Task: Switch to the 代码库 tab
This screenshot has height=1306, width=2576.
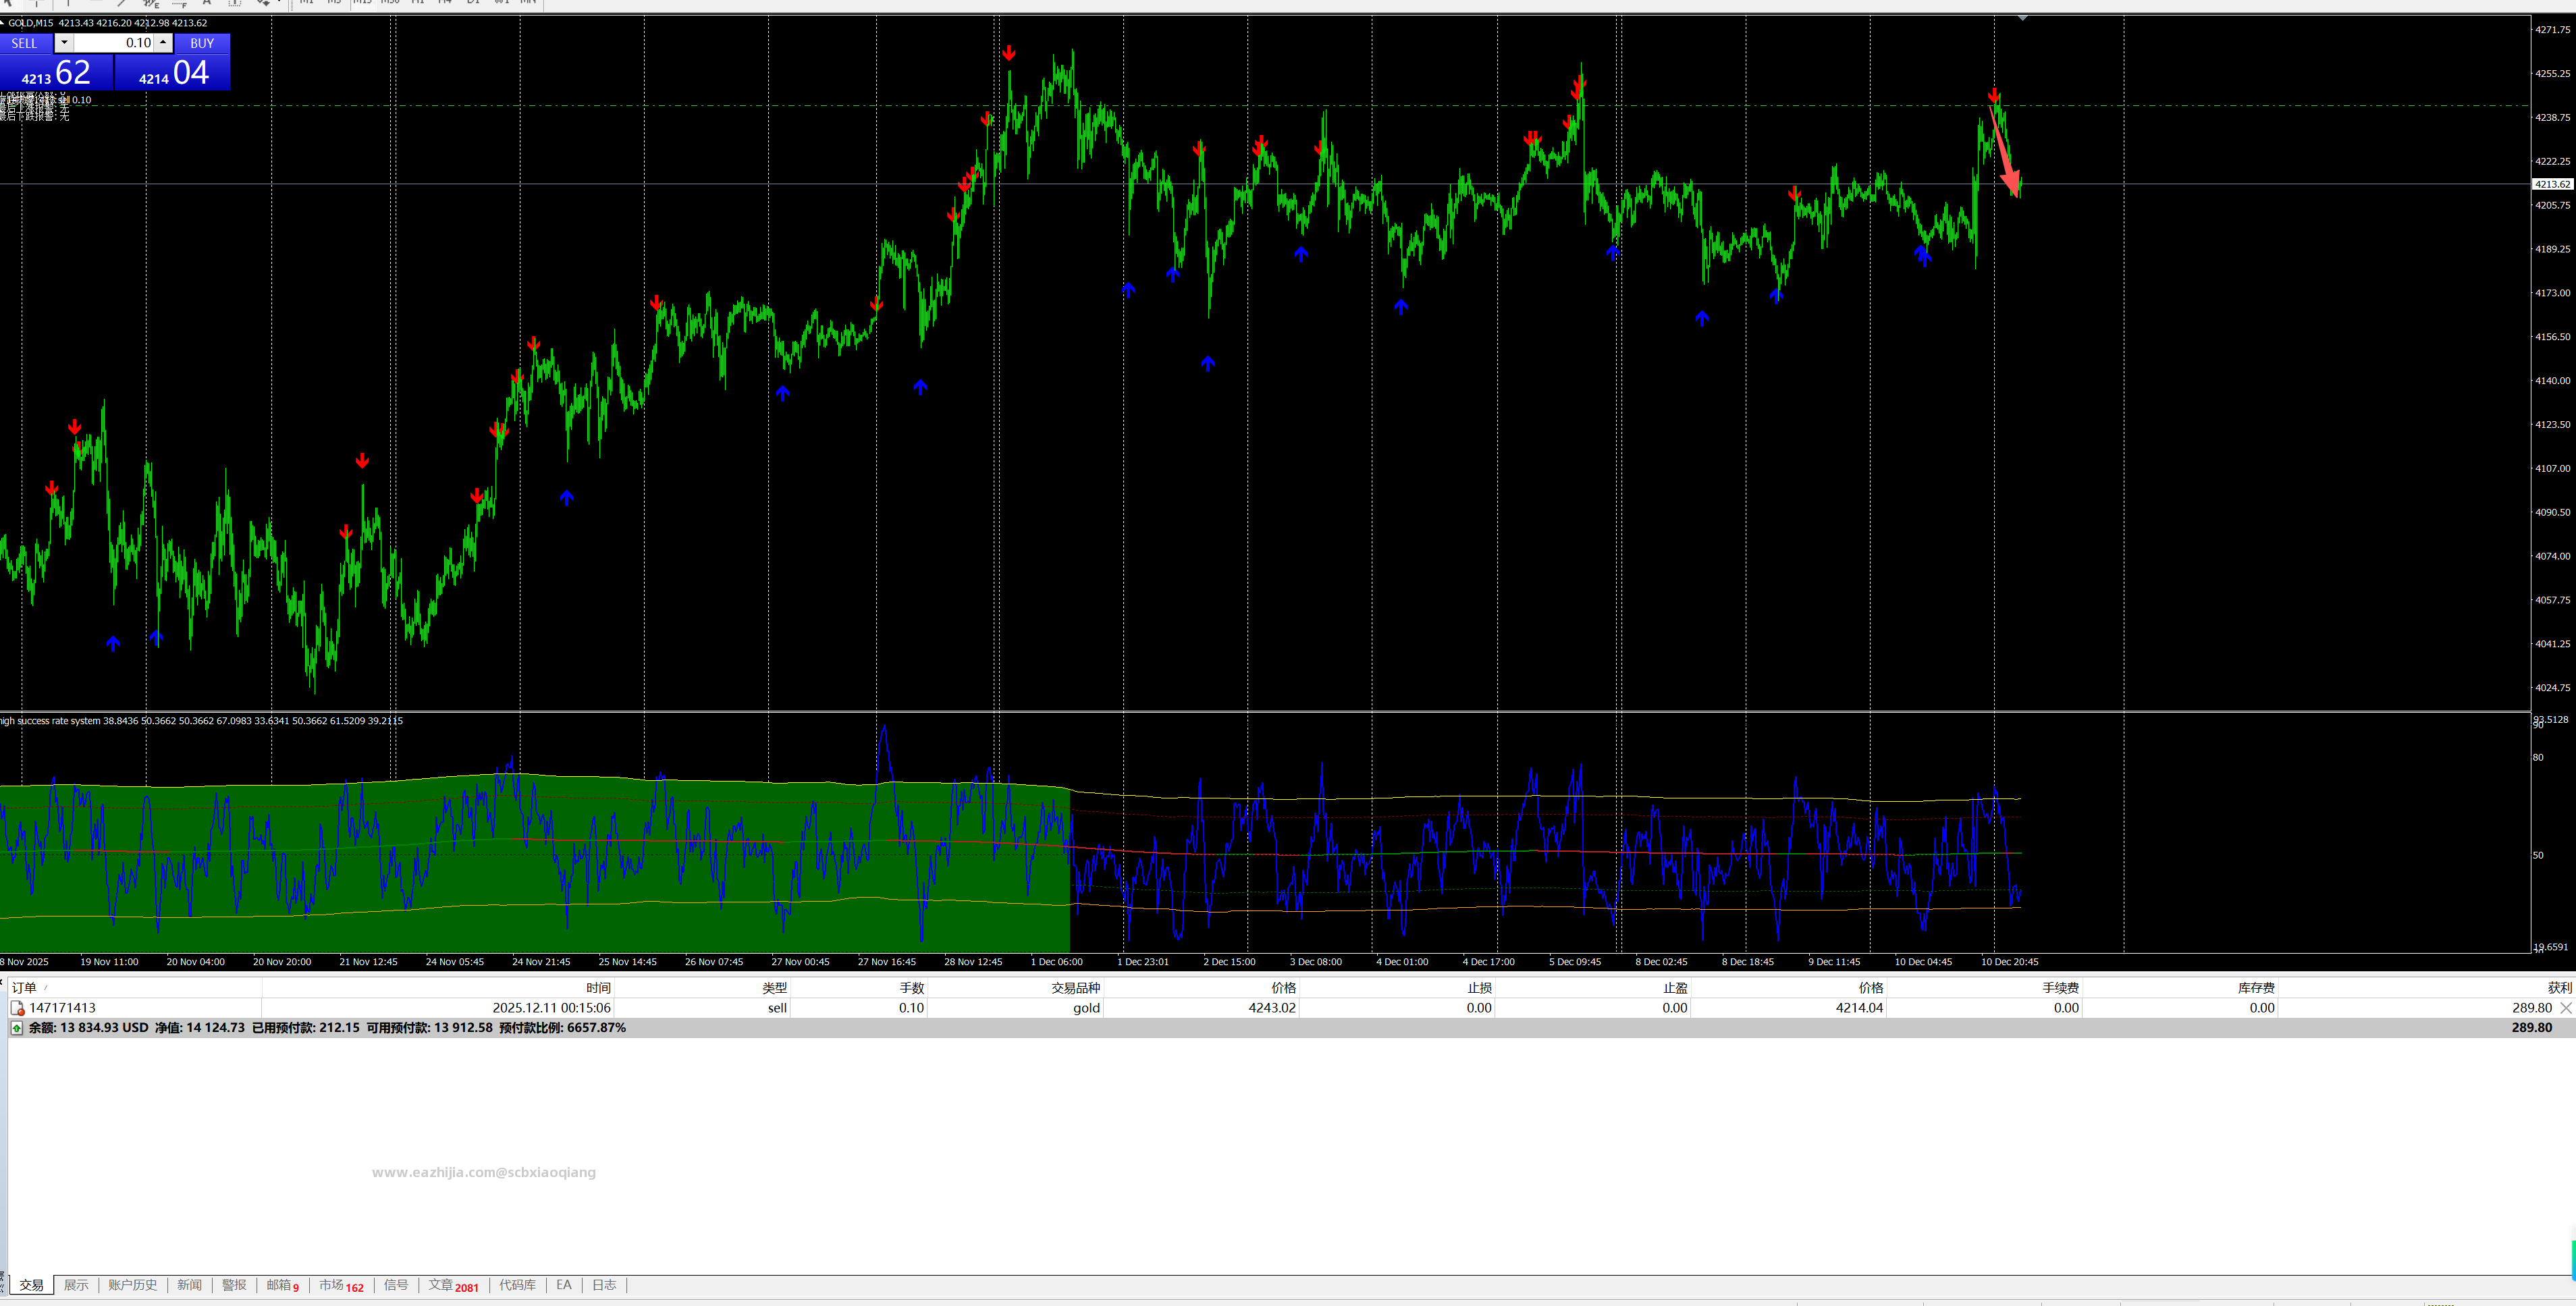Action: [517, 1285]
